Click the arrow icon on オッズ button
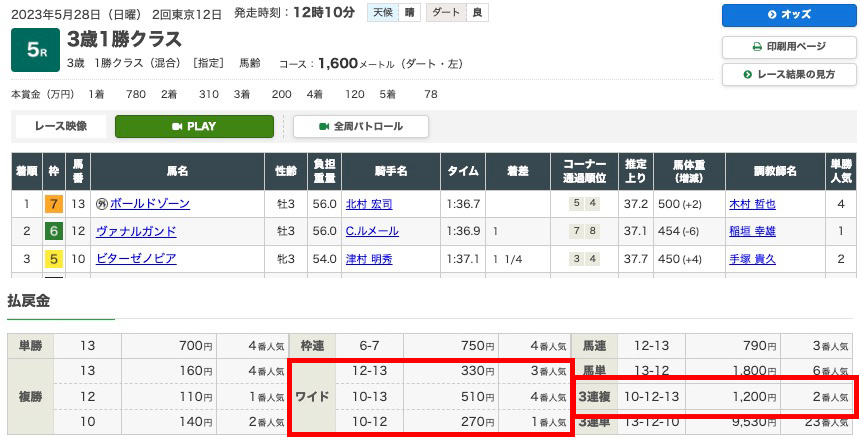861x442 pixels. click(x=772, y=15)
